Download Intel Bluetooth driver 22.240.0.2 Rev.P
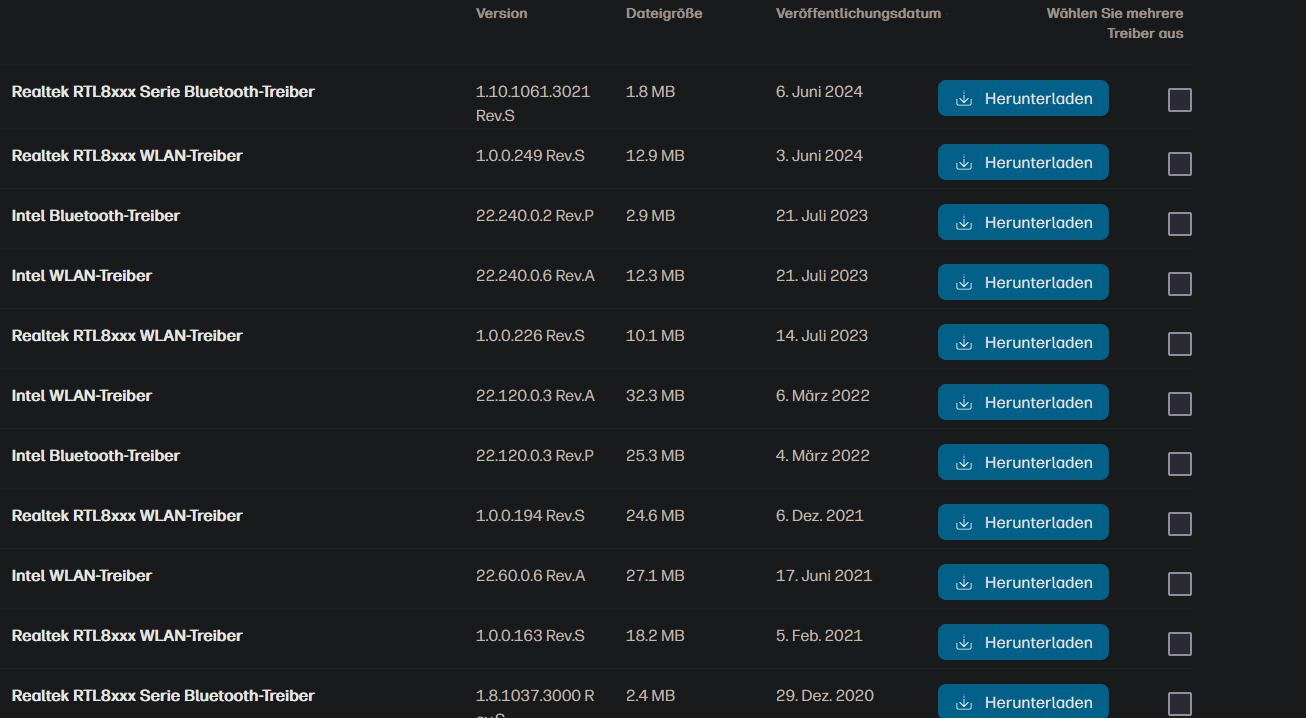The image size is (1306, 718). [1023, 222]
